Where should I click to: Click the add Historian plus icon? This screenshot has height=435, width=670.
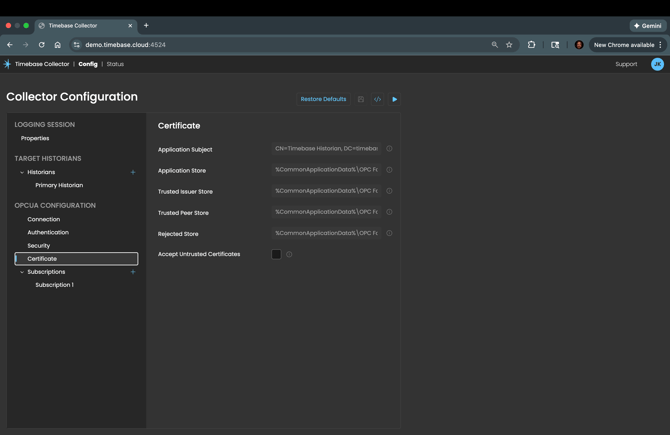coord(133,172)
